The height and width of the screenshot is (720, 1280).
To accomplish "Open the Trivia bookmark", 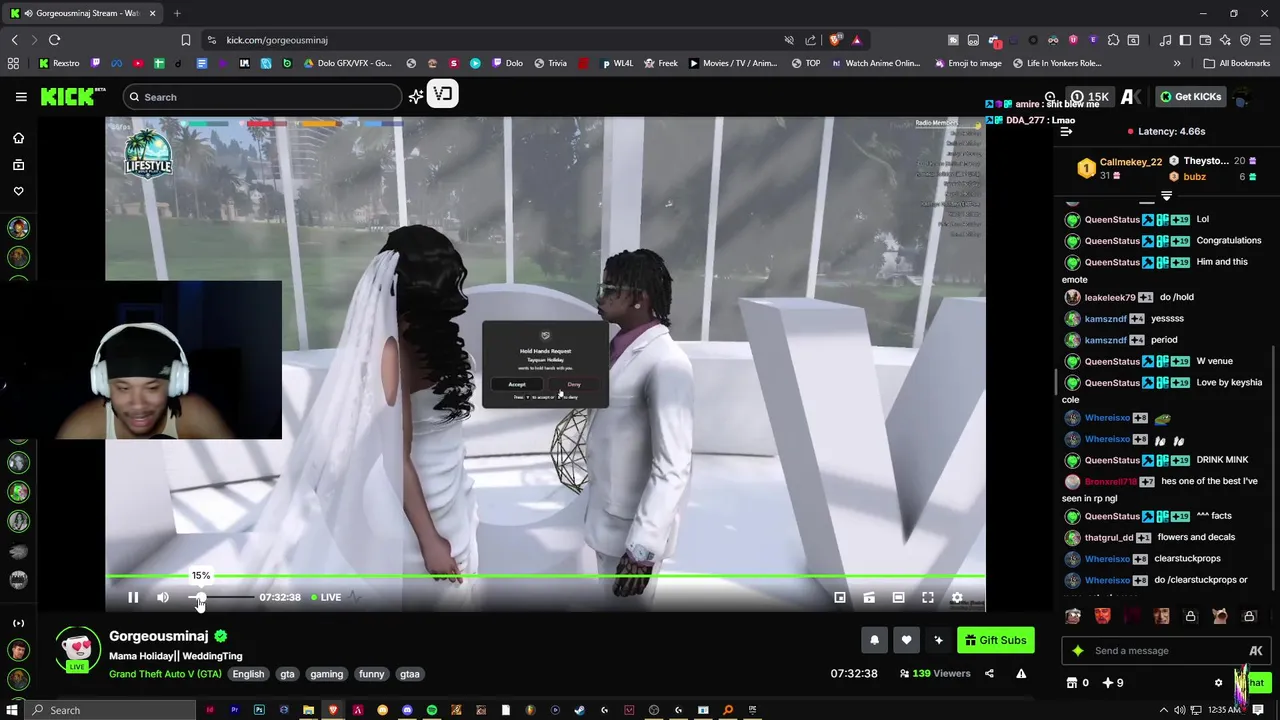I will click(550, 63).
